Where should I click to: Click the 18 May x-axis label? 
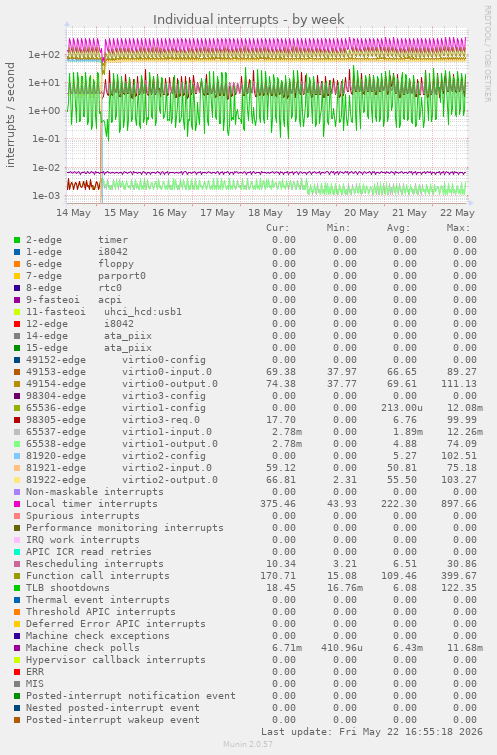(x=265, y=212)
